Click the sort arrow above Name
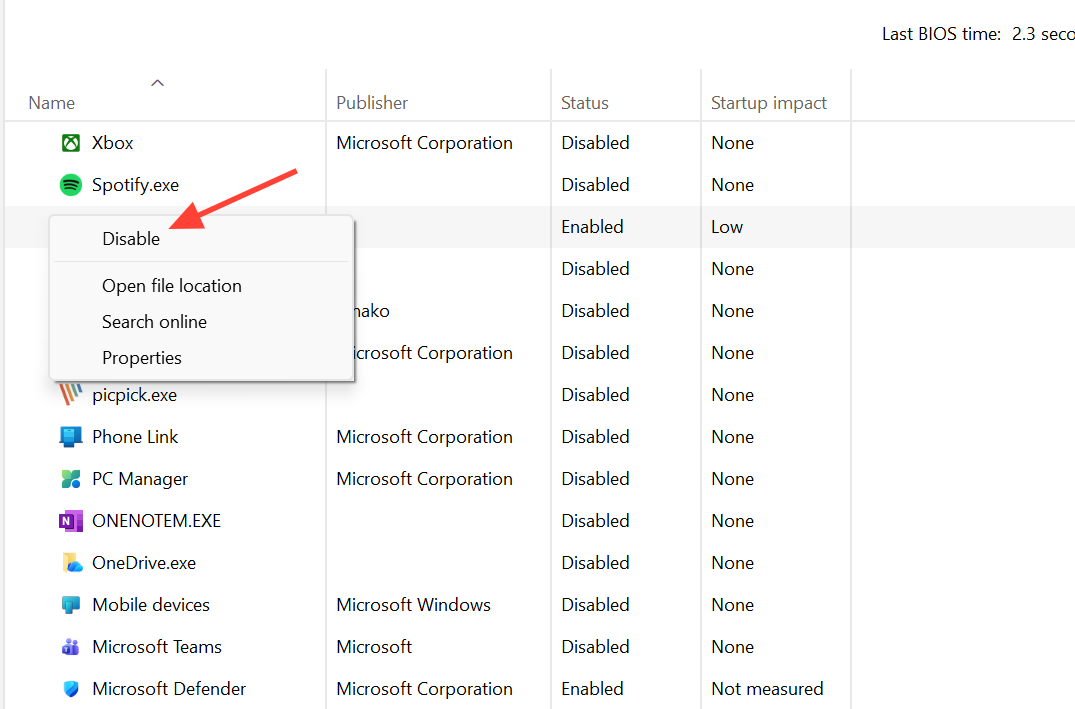This screenshot has width=1075, height=709. coord(158,83)
